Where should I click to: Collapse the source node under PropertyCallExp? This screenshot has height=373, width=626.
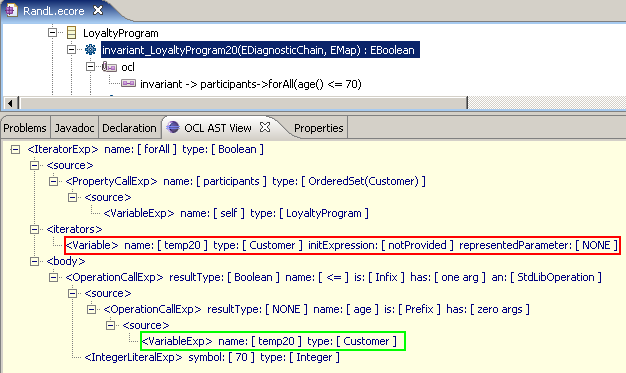pos(72,197)
